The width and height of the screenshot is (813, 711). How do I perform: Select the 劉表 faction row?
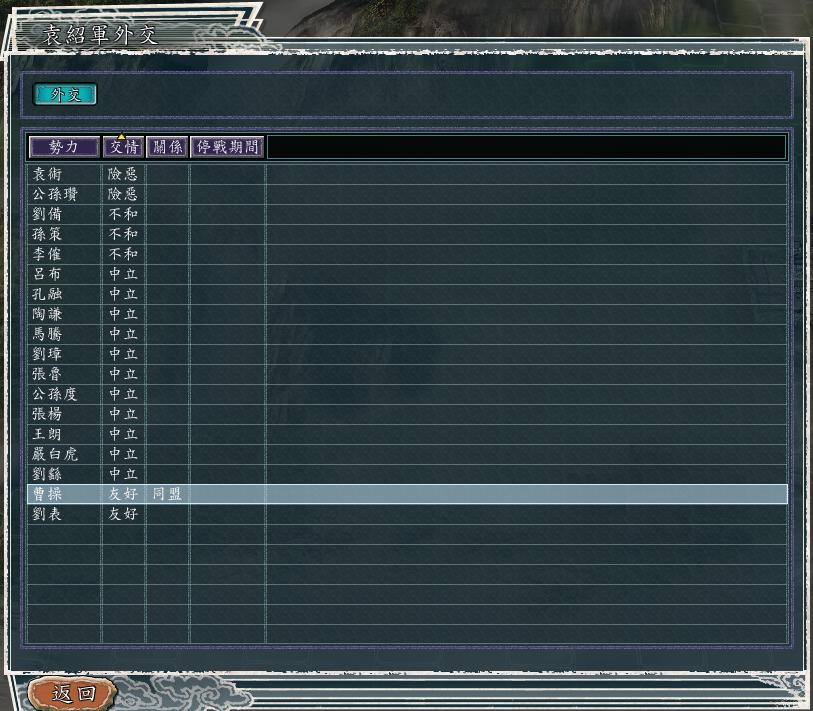[x=407, y=514]
